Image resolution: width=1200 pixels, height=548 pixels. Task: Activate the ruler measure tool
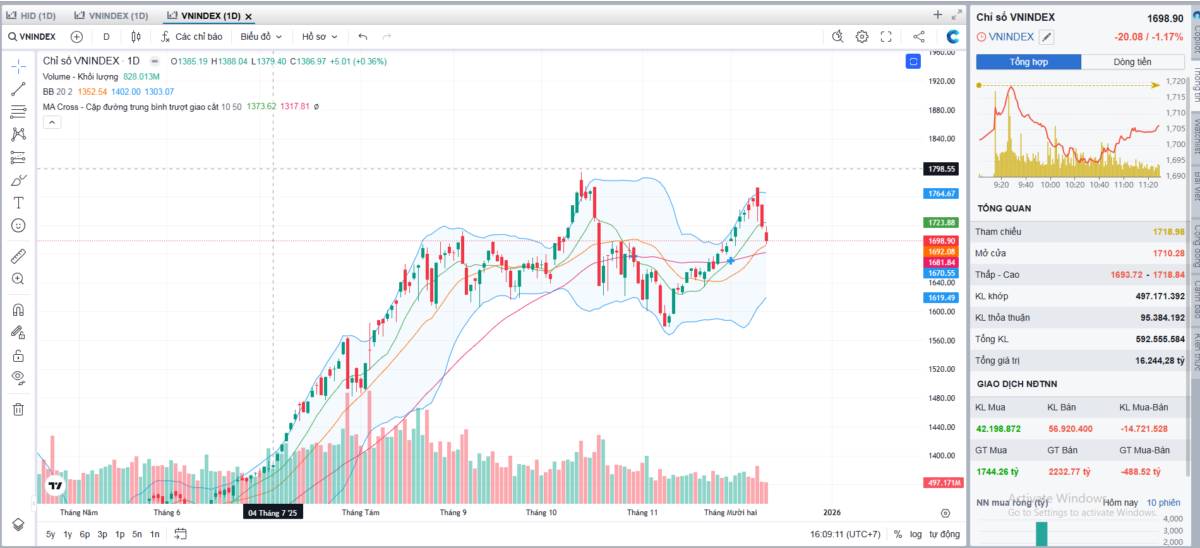[x=18, y=256]
